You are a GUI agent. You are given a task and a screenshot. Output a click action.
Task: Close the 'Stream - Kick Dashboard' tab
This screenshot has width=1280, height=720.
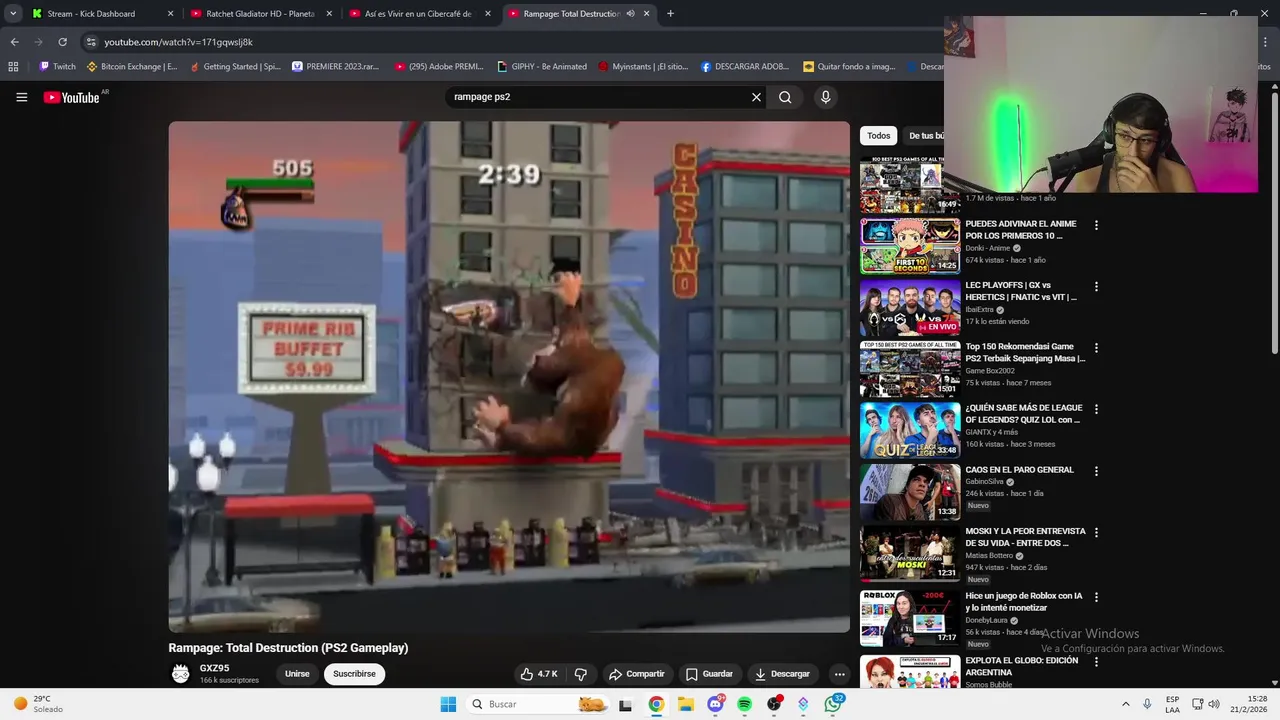point(170,14)
